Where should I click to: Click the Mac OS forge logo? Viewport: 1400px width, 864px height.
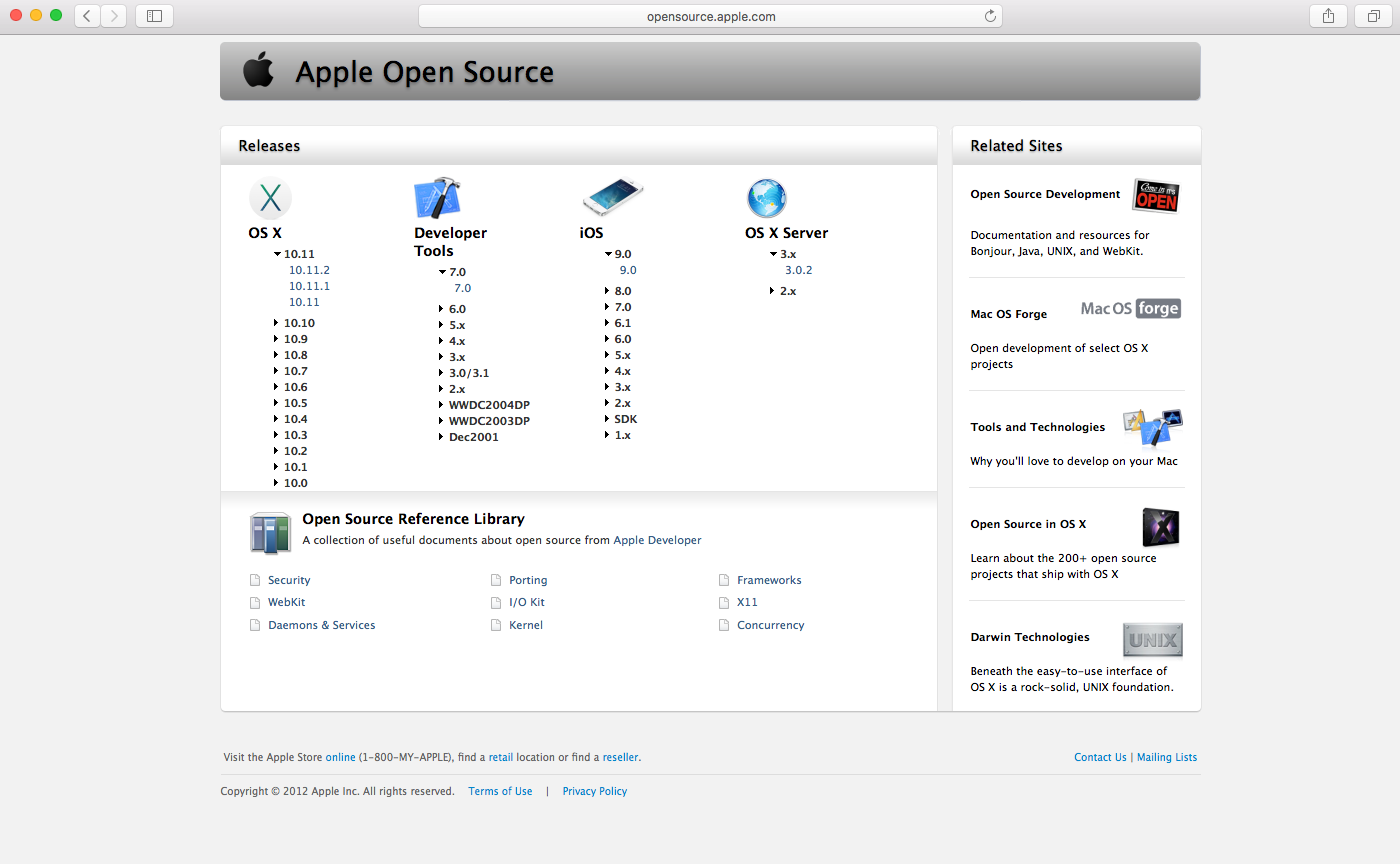(x=1131, y=309)
